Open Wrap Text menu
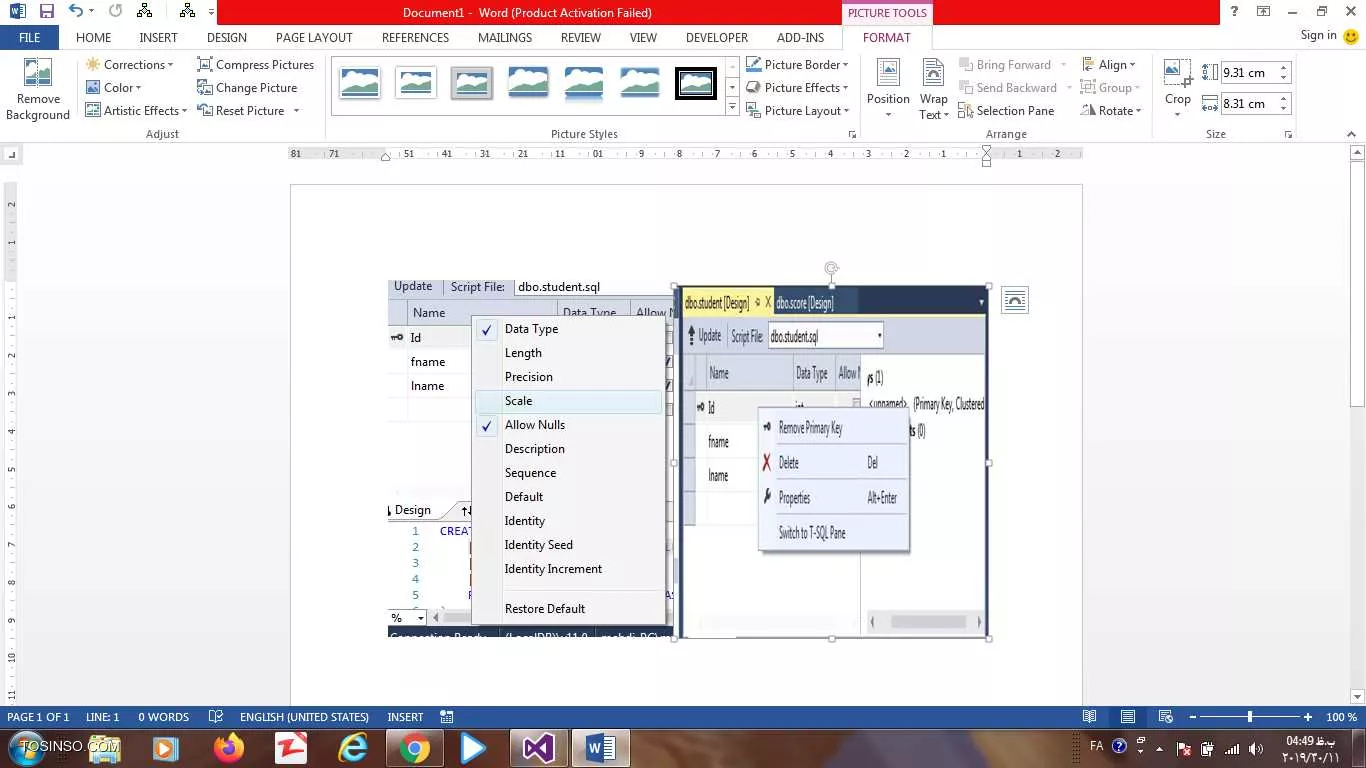 click(933, 88)
